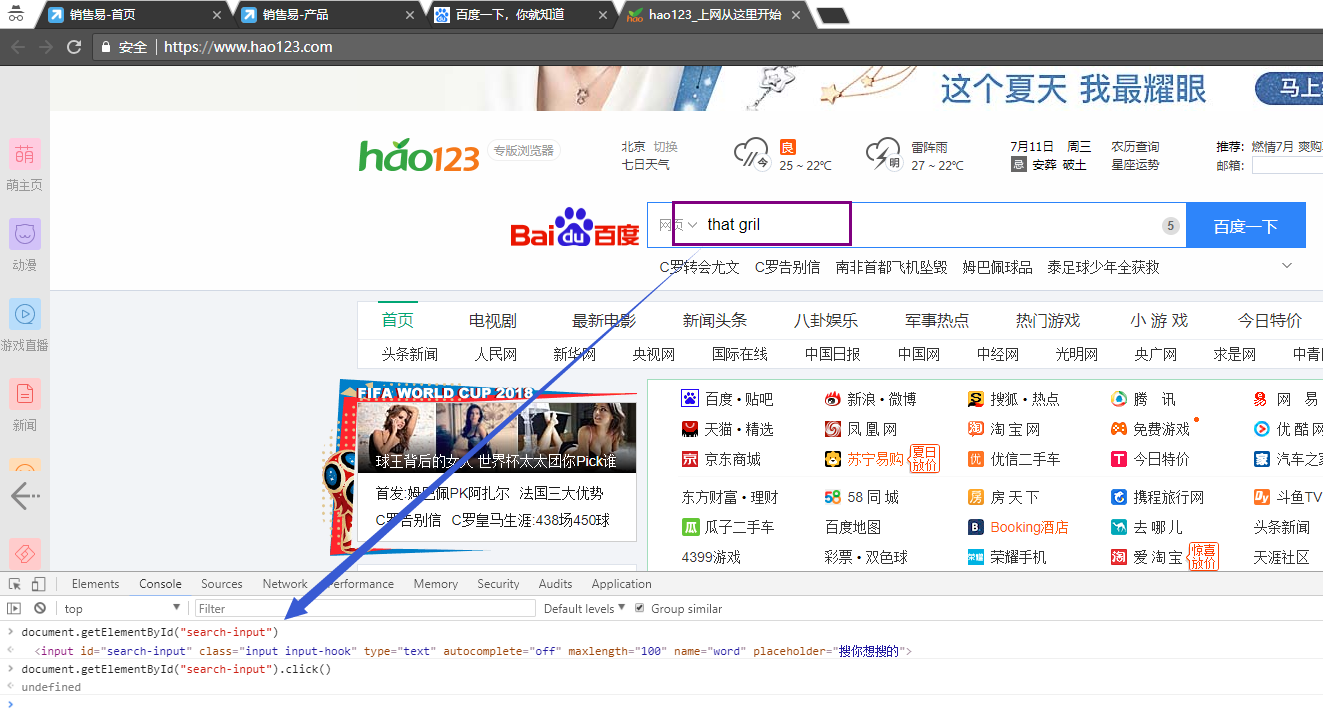Select the 电视剧 navigation tab
Viewport: 1323px width, 710px height.
coord(492,320)
